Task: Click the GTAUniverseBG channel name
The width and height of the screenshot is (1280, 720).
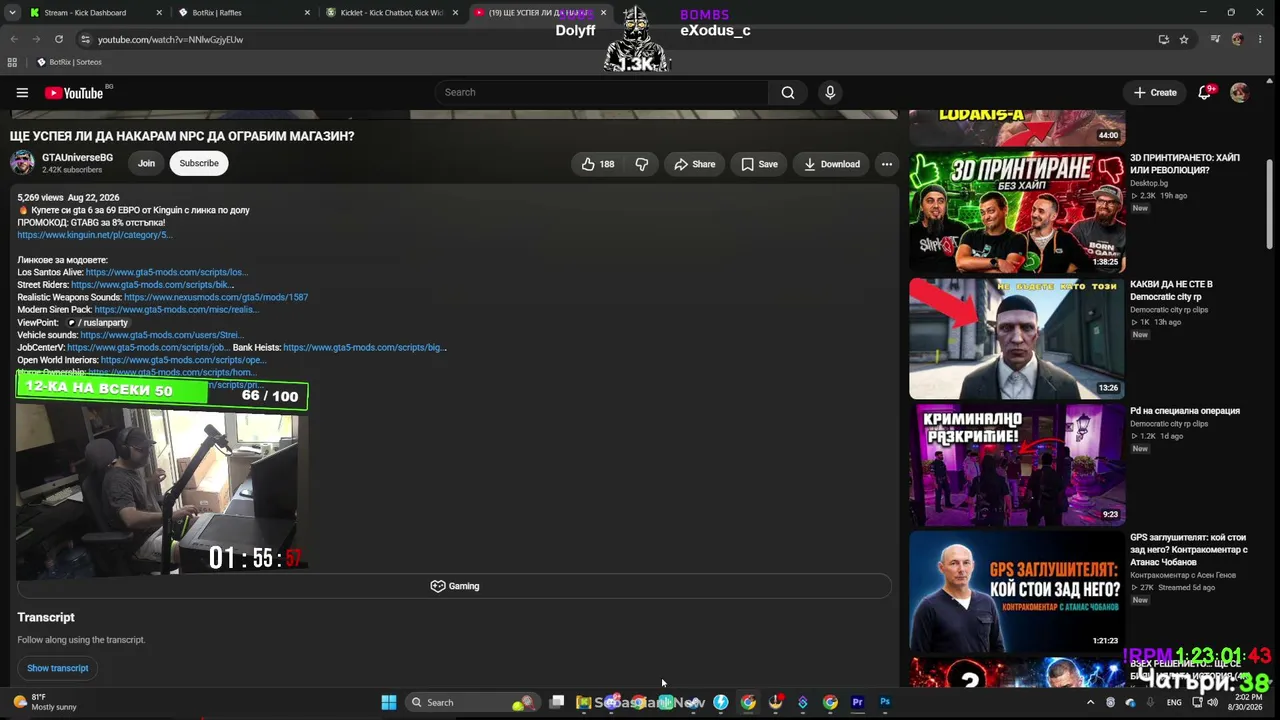Action: tap(77, 158)
